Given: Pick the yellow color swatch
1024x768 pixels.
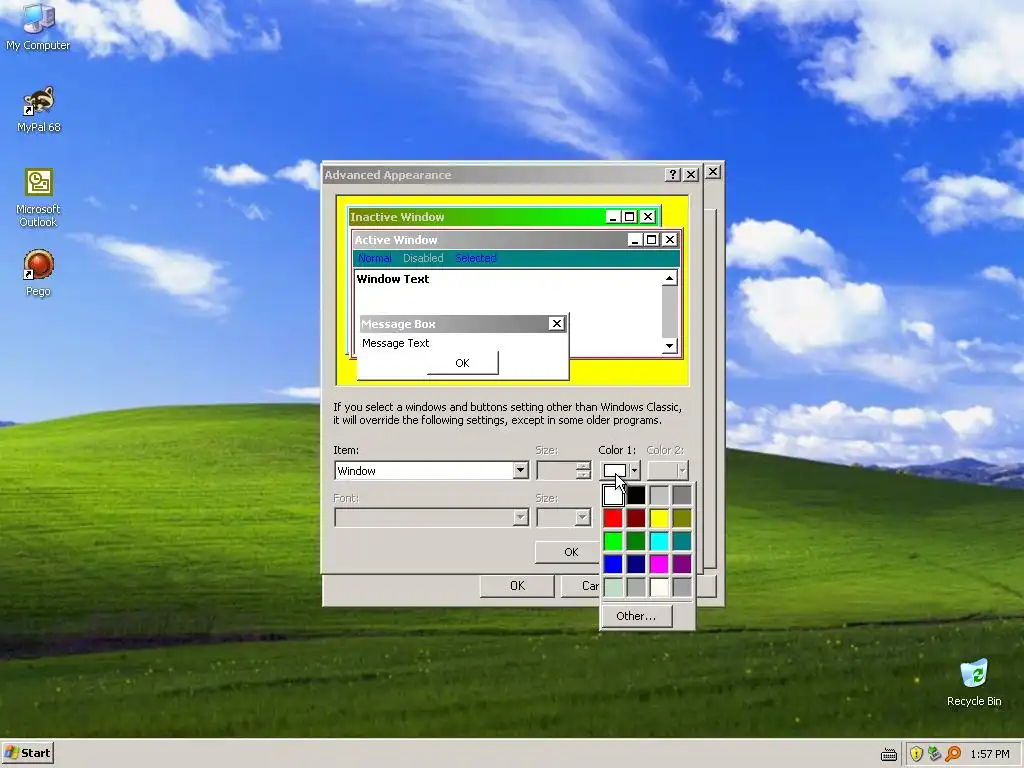Looking at the screenshot, I should coord(659,518).
